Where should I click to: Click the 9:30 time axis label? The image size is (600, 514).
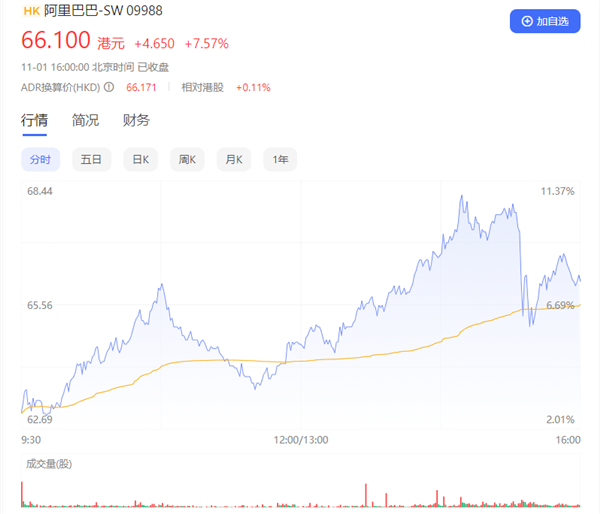pos(31,440)
